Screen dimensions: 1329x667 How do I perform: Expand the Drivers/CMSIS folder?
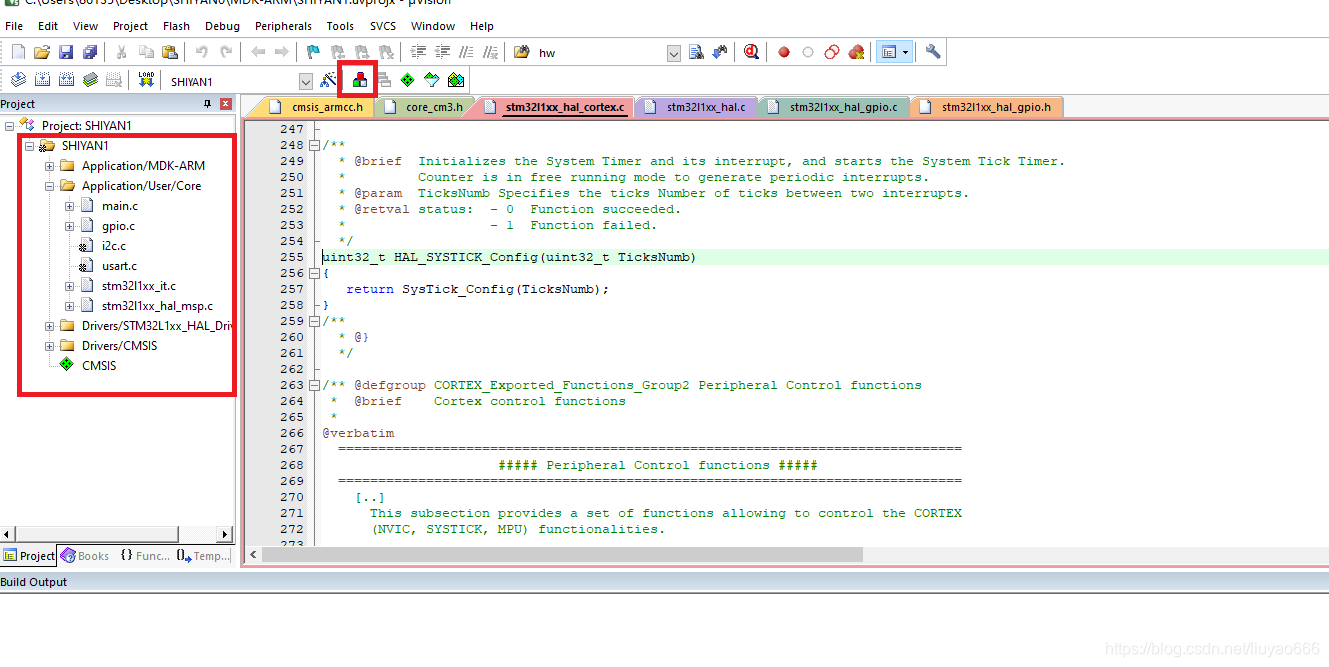click(x=50, y=346)
